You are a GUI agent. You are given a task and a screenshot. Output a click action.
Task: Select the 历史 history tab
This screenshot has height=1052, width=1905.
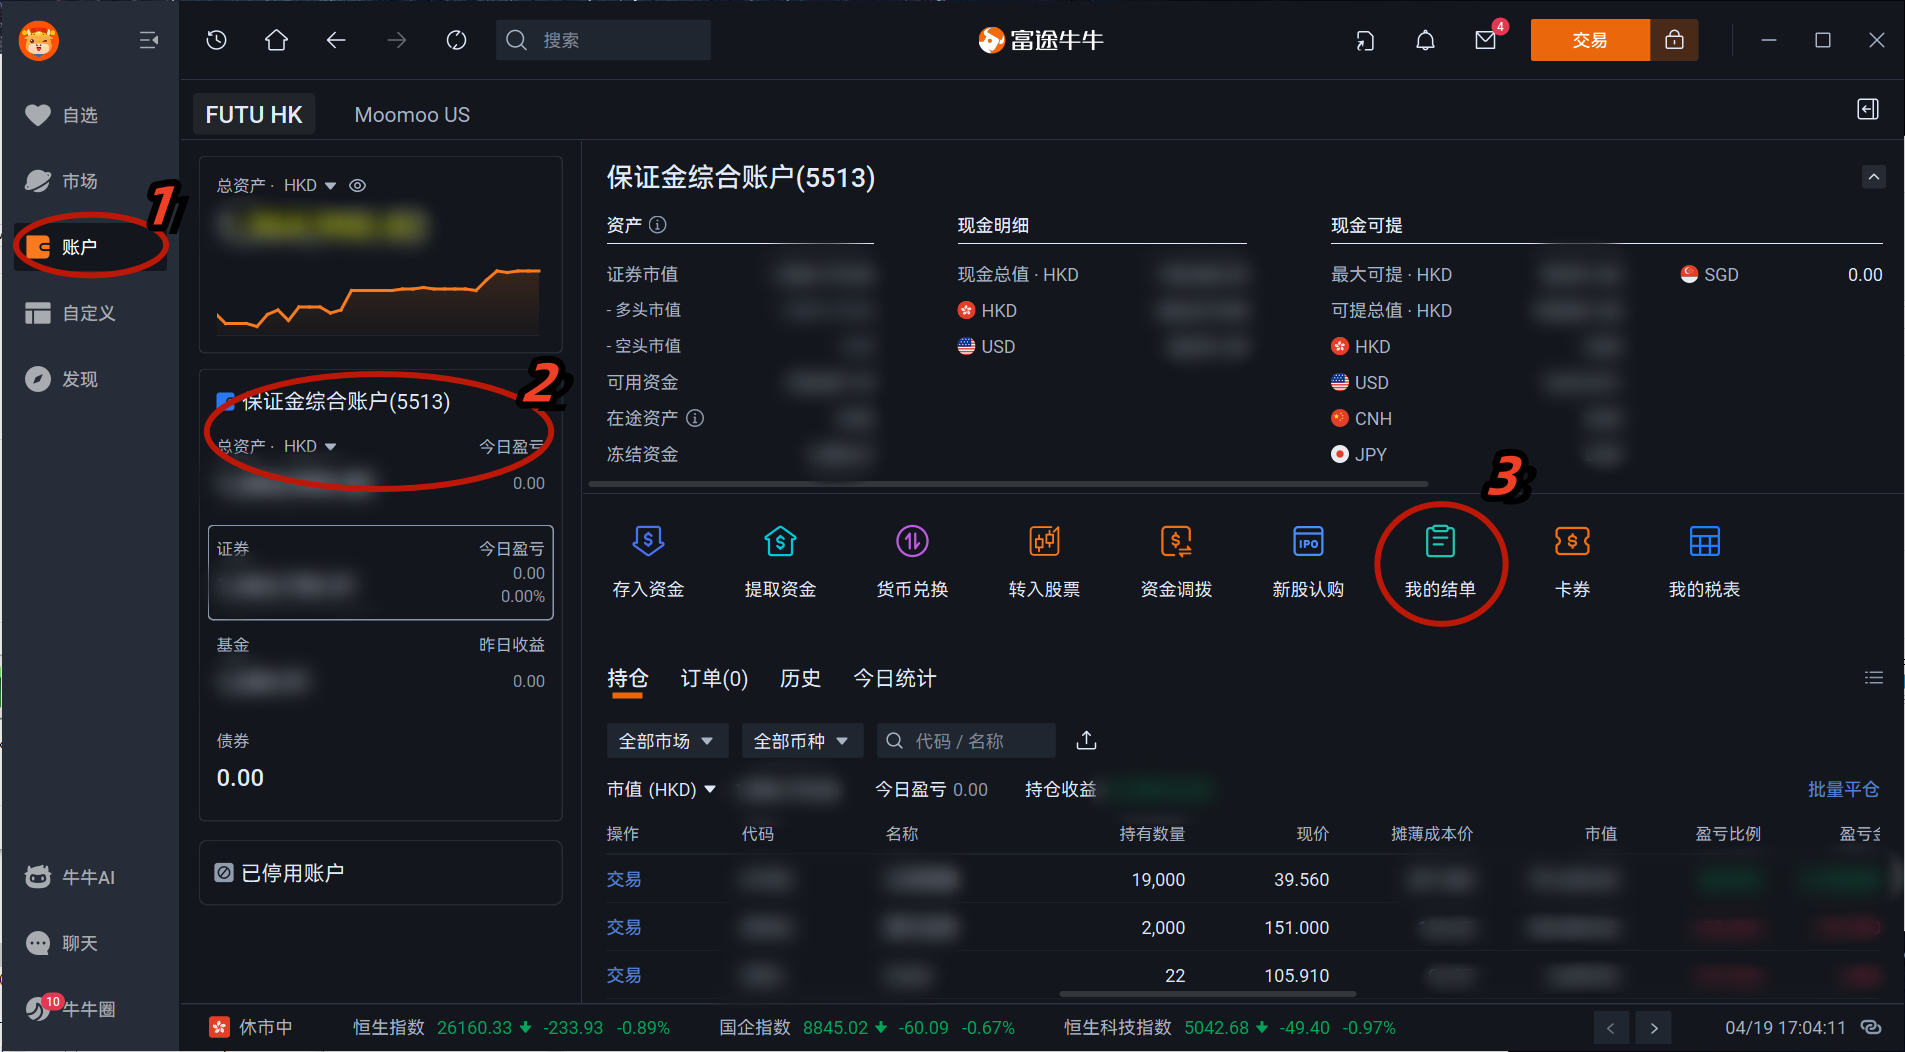coord(800,679)
